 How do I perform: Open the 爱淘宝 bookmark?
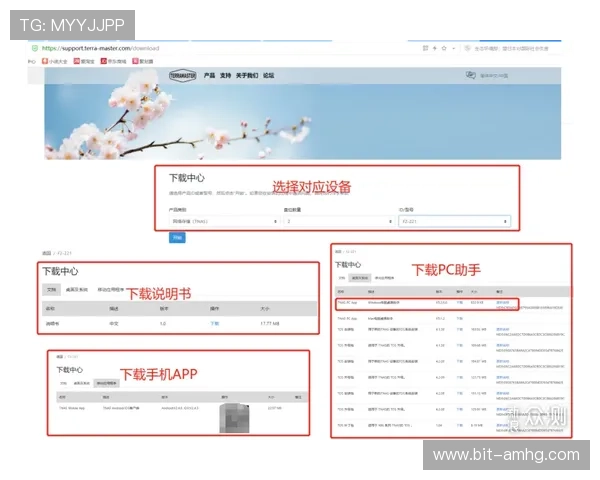[x=84, y=61]
